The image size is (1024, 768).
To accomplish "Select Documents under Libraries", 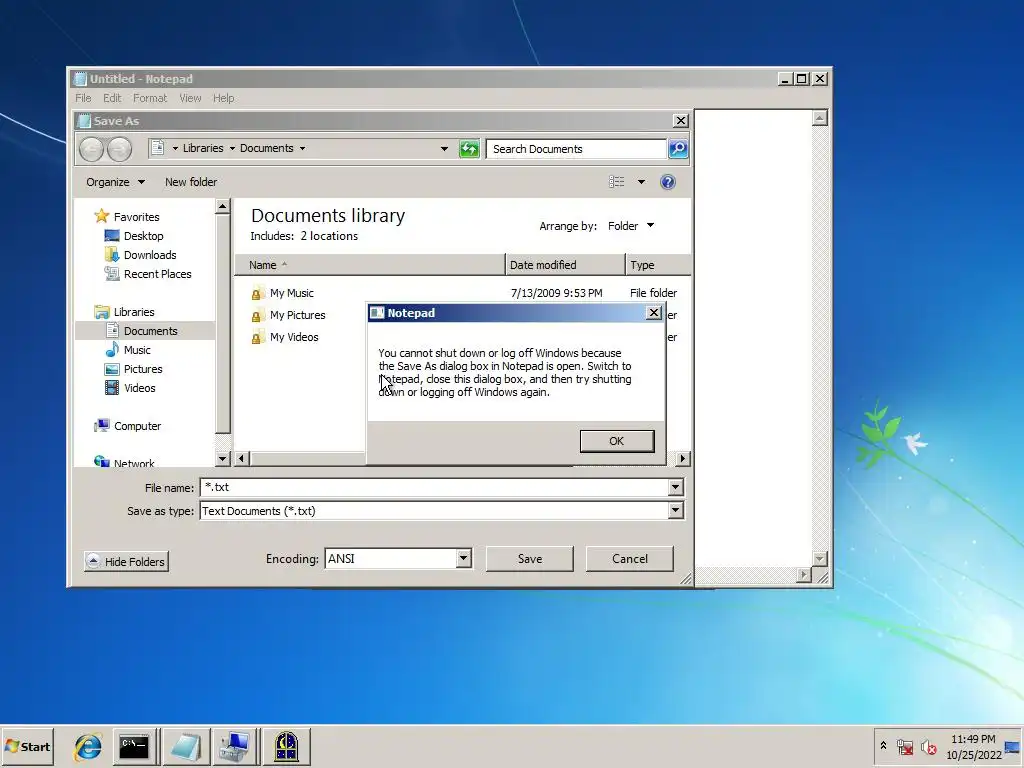I will (x=150, y=330).
